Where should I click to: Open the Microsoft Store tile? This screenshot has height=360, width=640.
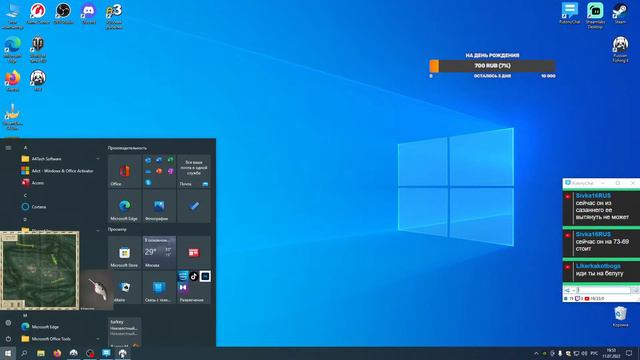(x=124, y=252)
